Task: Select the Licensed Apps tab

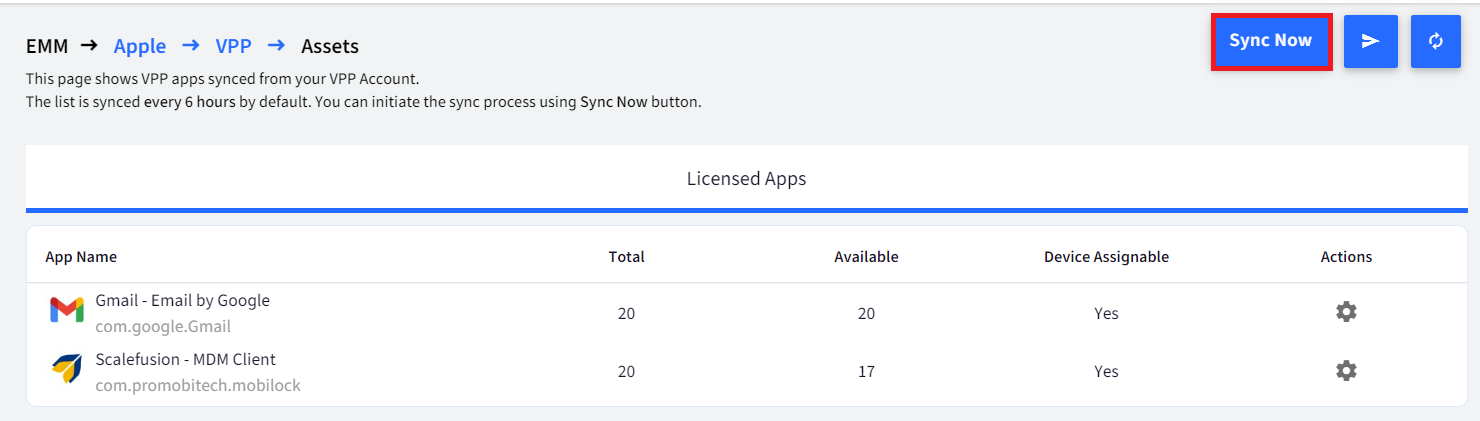Action: [x=746, y=179]
